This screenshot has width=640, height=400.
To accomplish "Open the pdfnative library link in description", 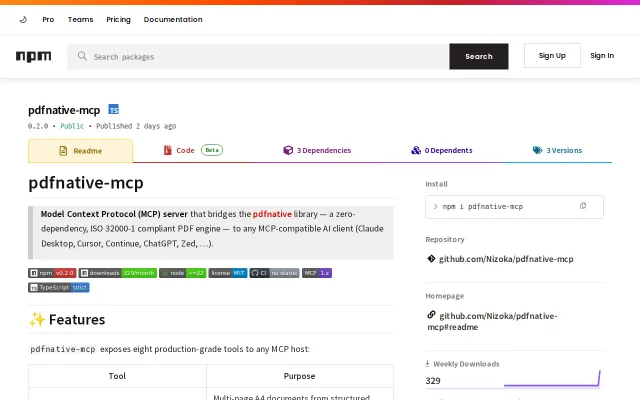I will pyautogui.click(x=272, y=214).
